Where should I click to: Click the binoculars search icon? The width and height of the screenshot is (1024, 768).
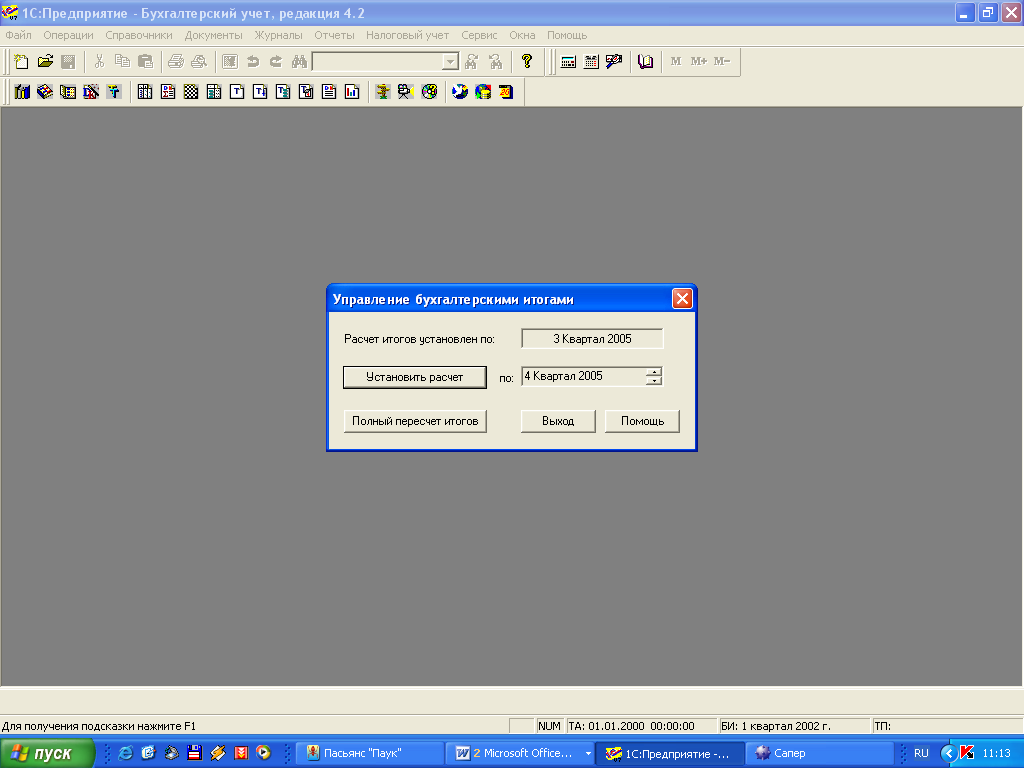click(299, 61)
